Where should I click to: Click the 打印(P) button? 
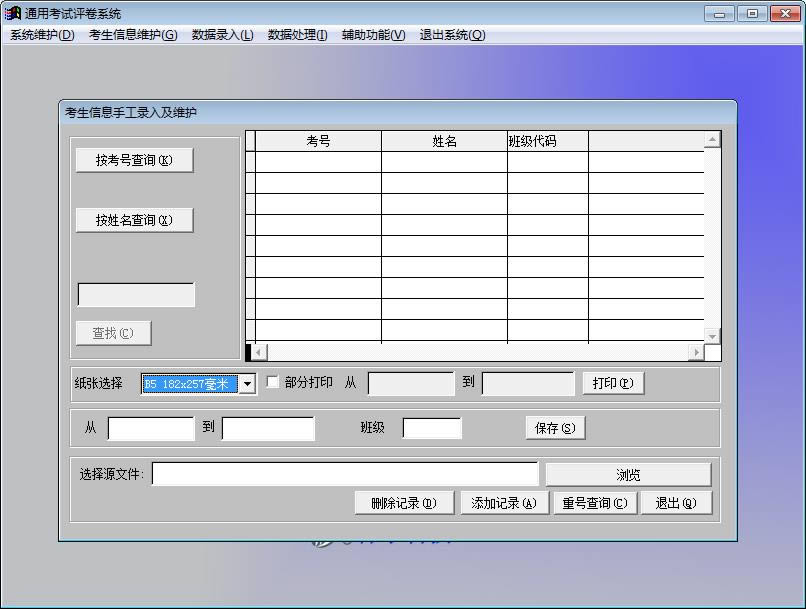[613, 383]
